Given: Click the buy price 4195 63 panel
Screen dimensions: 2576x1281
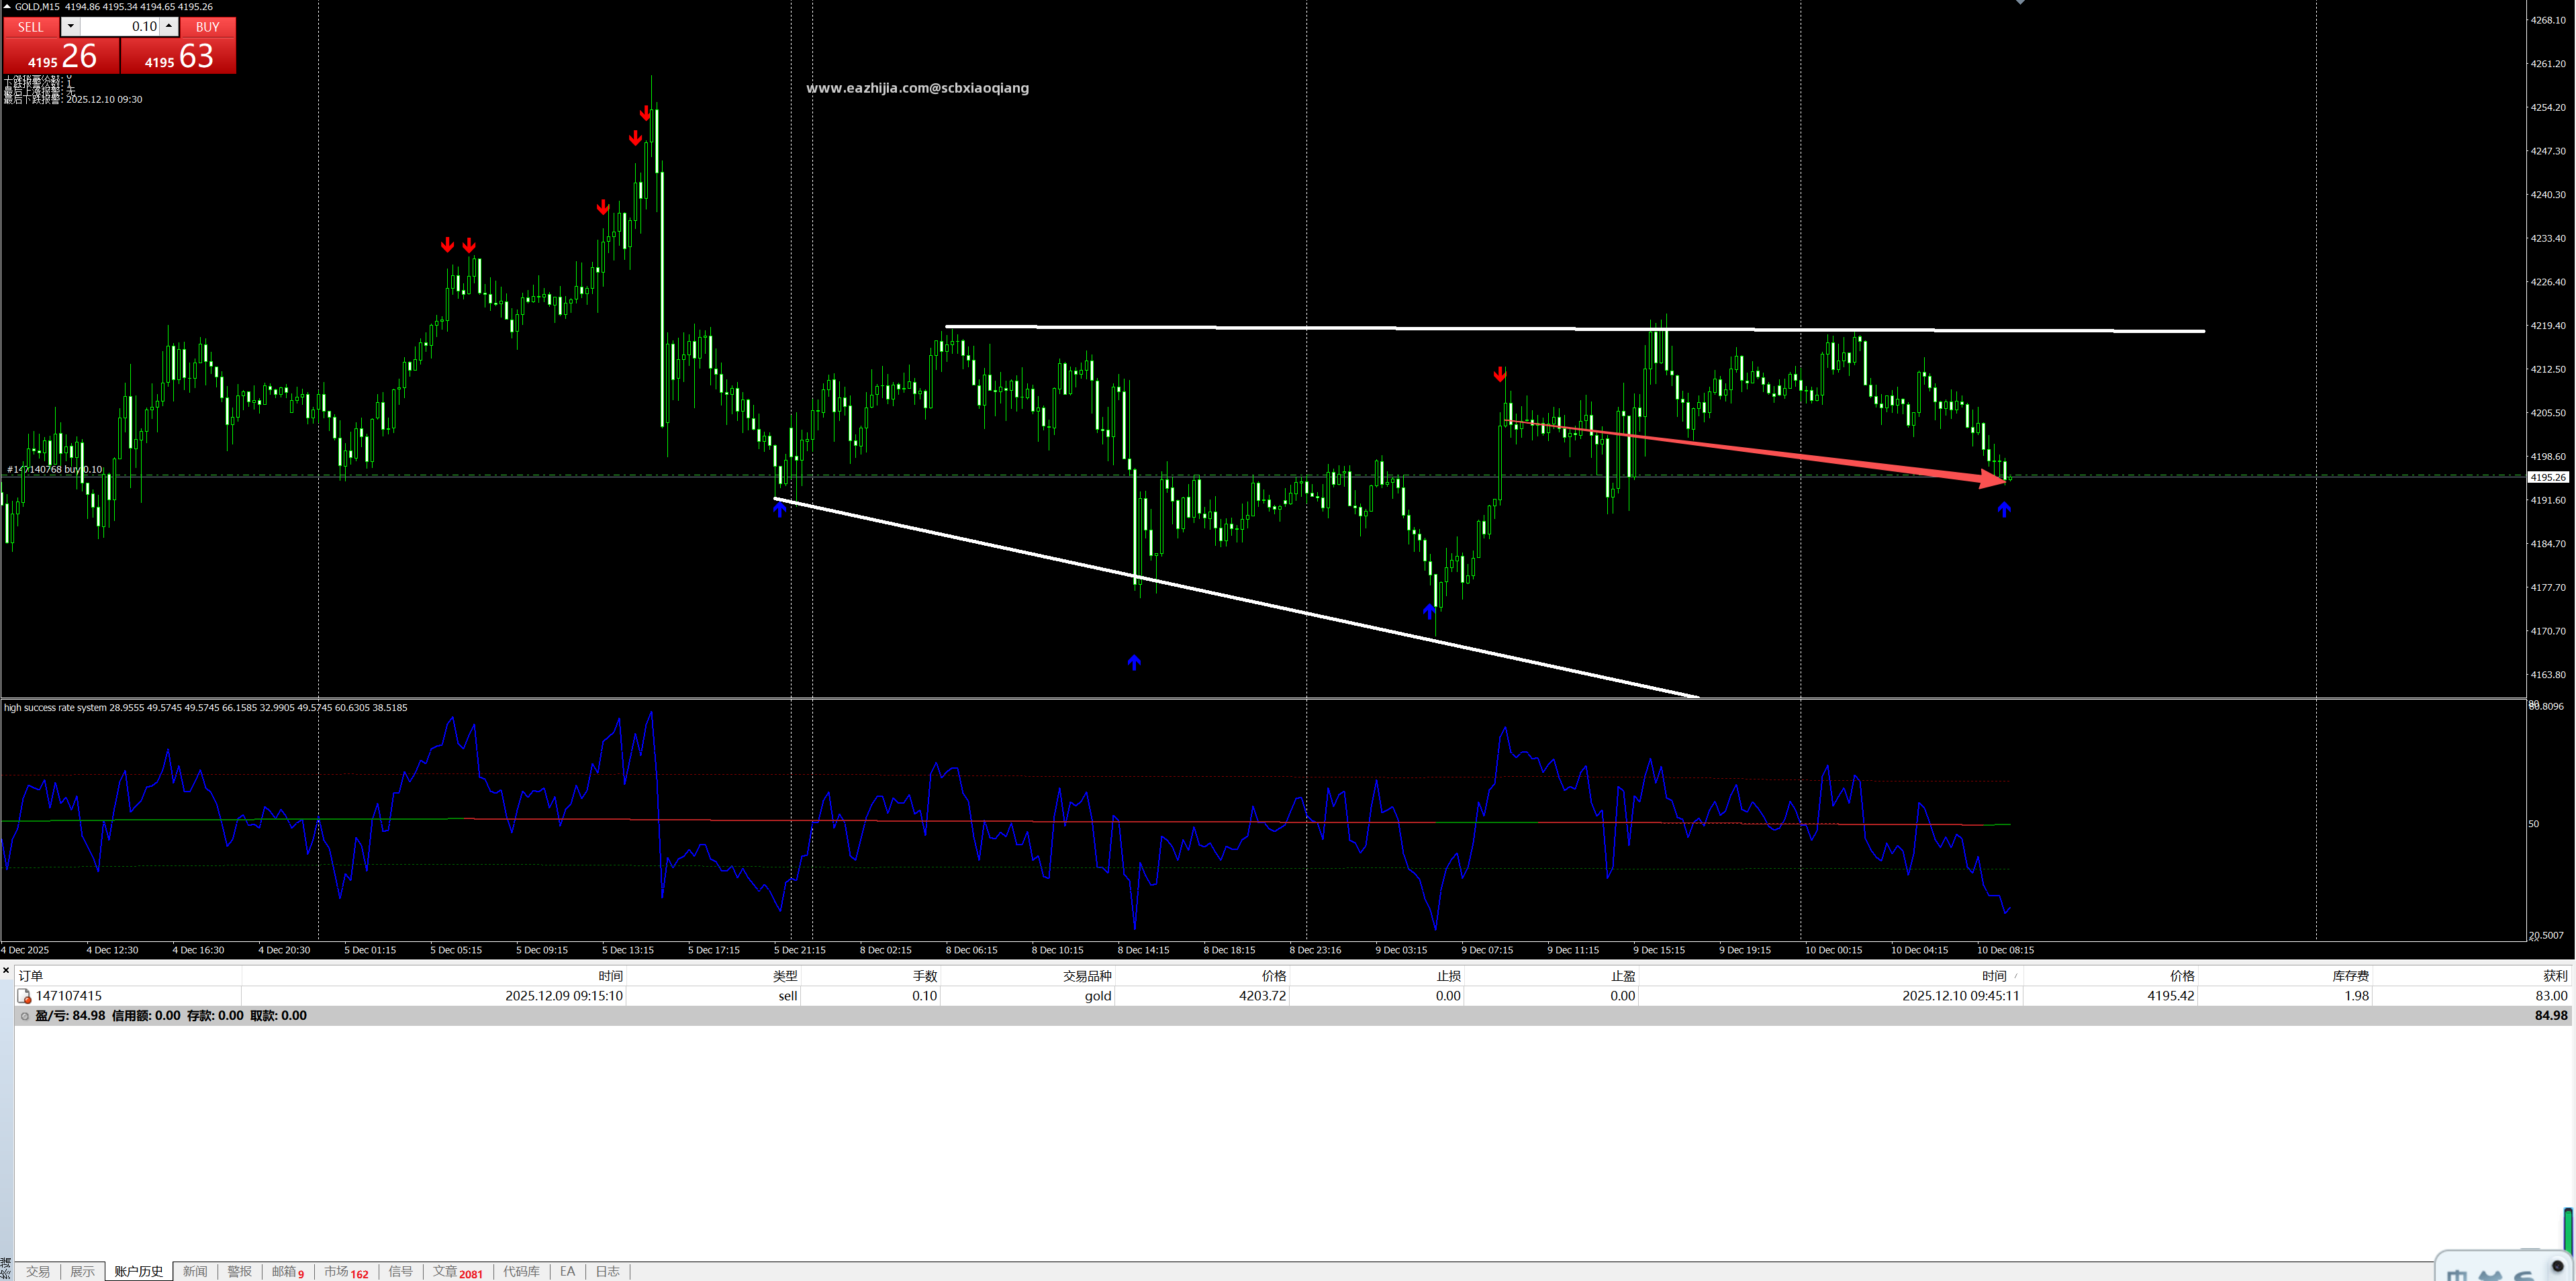Looking at the screenshot, I should [179, 56].
